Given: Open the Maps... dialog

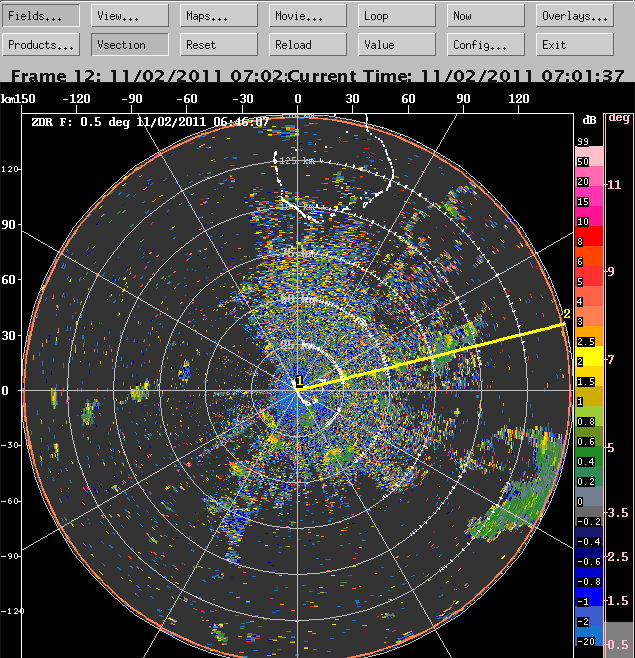Looking at the screenshot, I should [x=219, y=16].
